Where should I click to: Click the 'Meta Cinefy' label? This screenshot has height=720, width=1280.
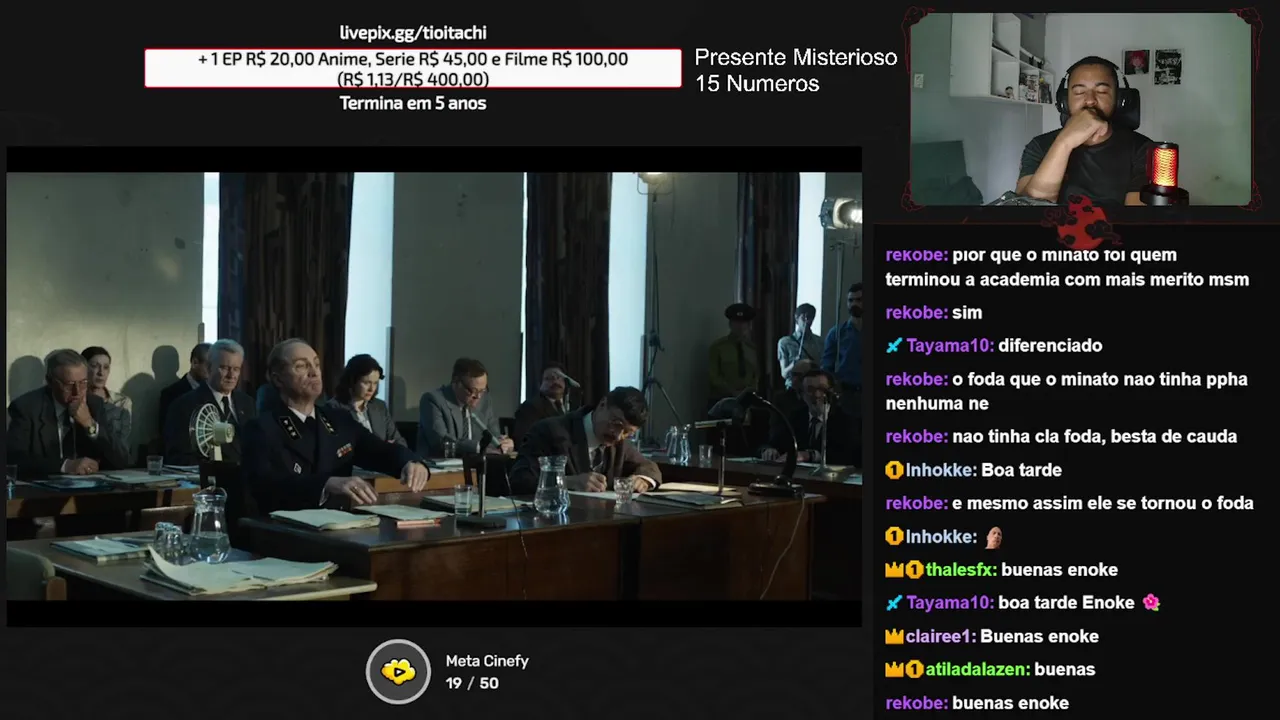(487, 661)
